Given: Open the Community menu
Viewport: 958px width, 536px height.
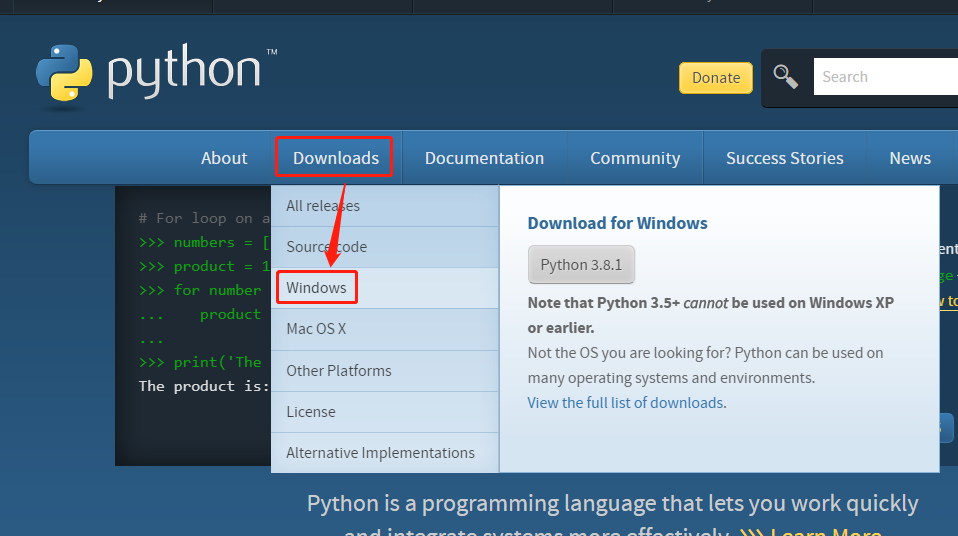Looking at the screenshot, I should (x=635, y=158).
